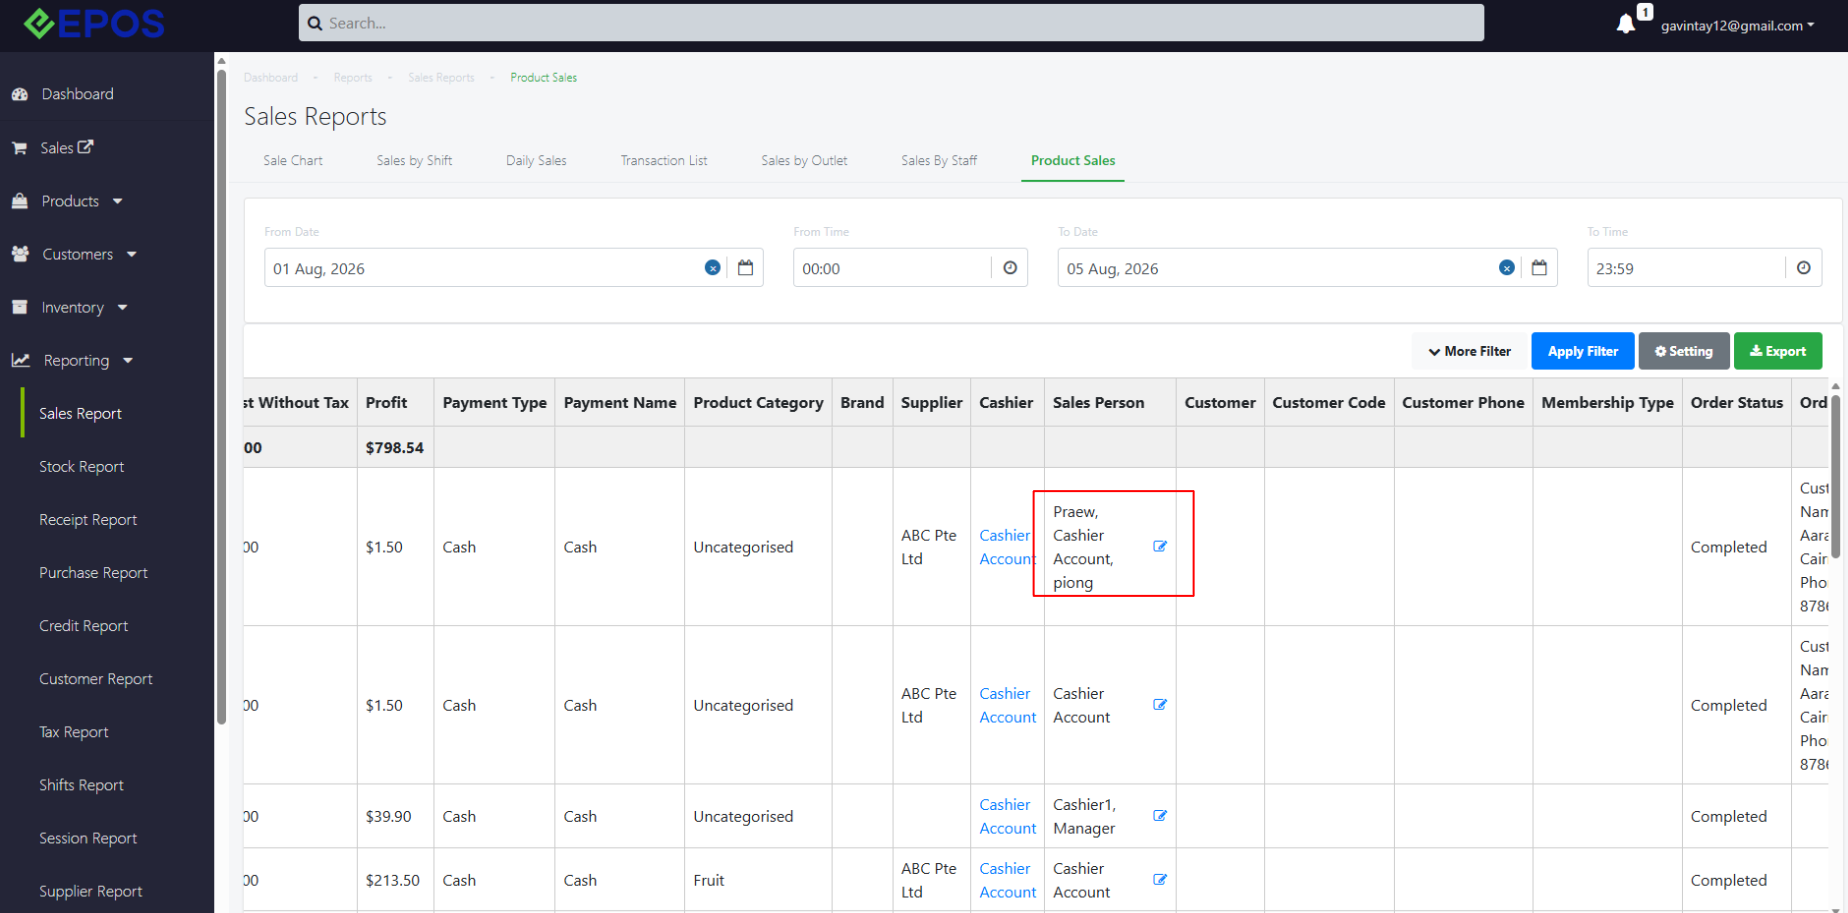
Task: Edit sales person in second $1.50 row
Action: 1160,704
